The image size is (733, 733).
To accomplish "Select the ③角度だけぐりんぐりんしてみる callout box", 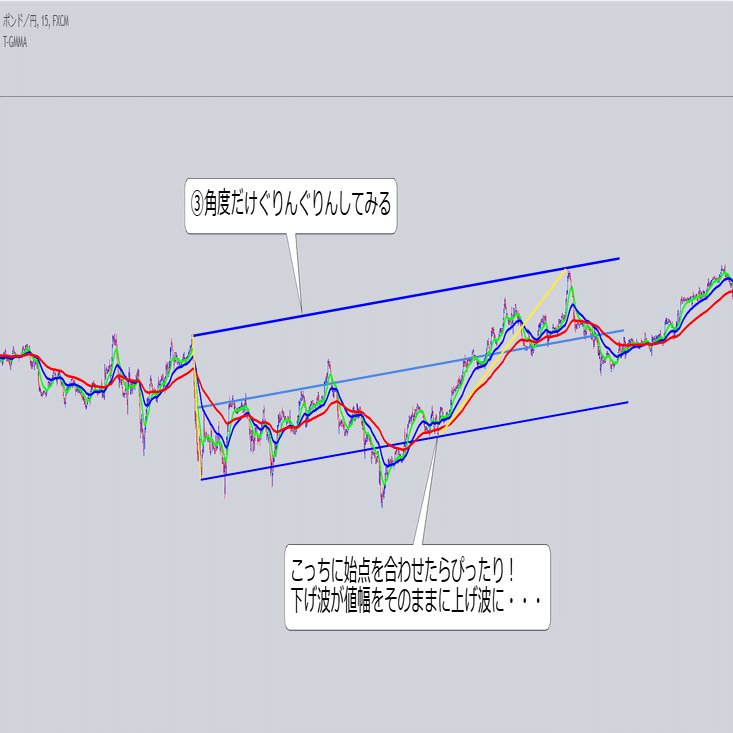I will [x=292, y=206].
